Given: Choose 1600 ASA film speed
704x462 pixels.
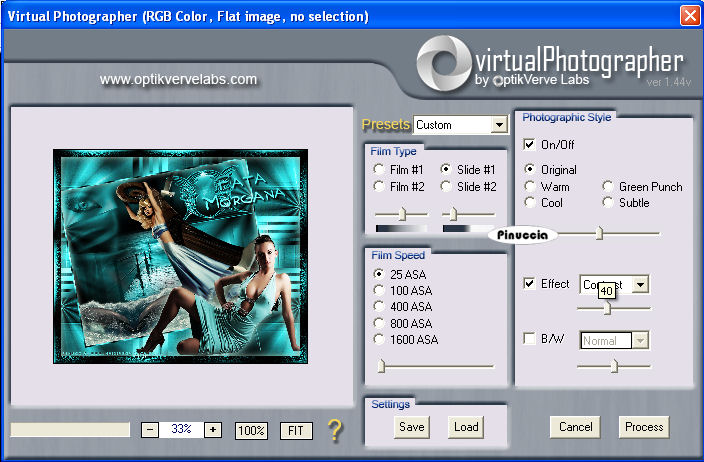Looking at the screenshot, I should pyautogui.click(x=379, y=339).
